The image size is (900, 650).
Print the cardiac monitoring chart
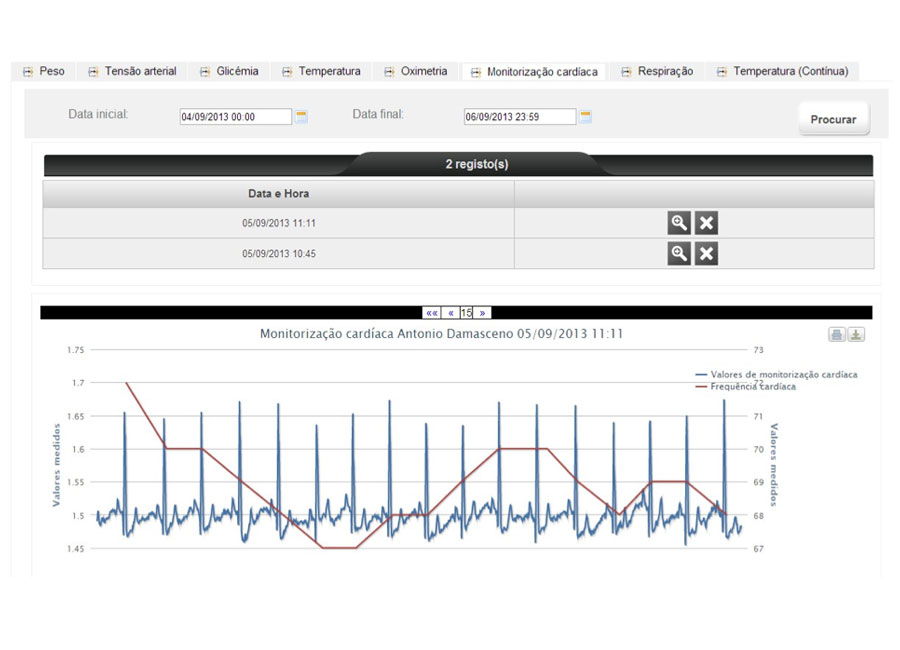pyautogui.click(x=838, y=335)
